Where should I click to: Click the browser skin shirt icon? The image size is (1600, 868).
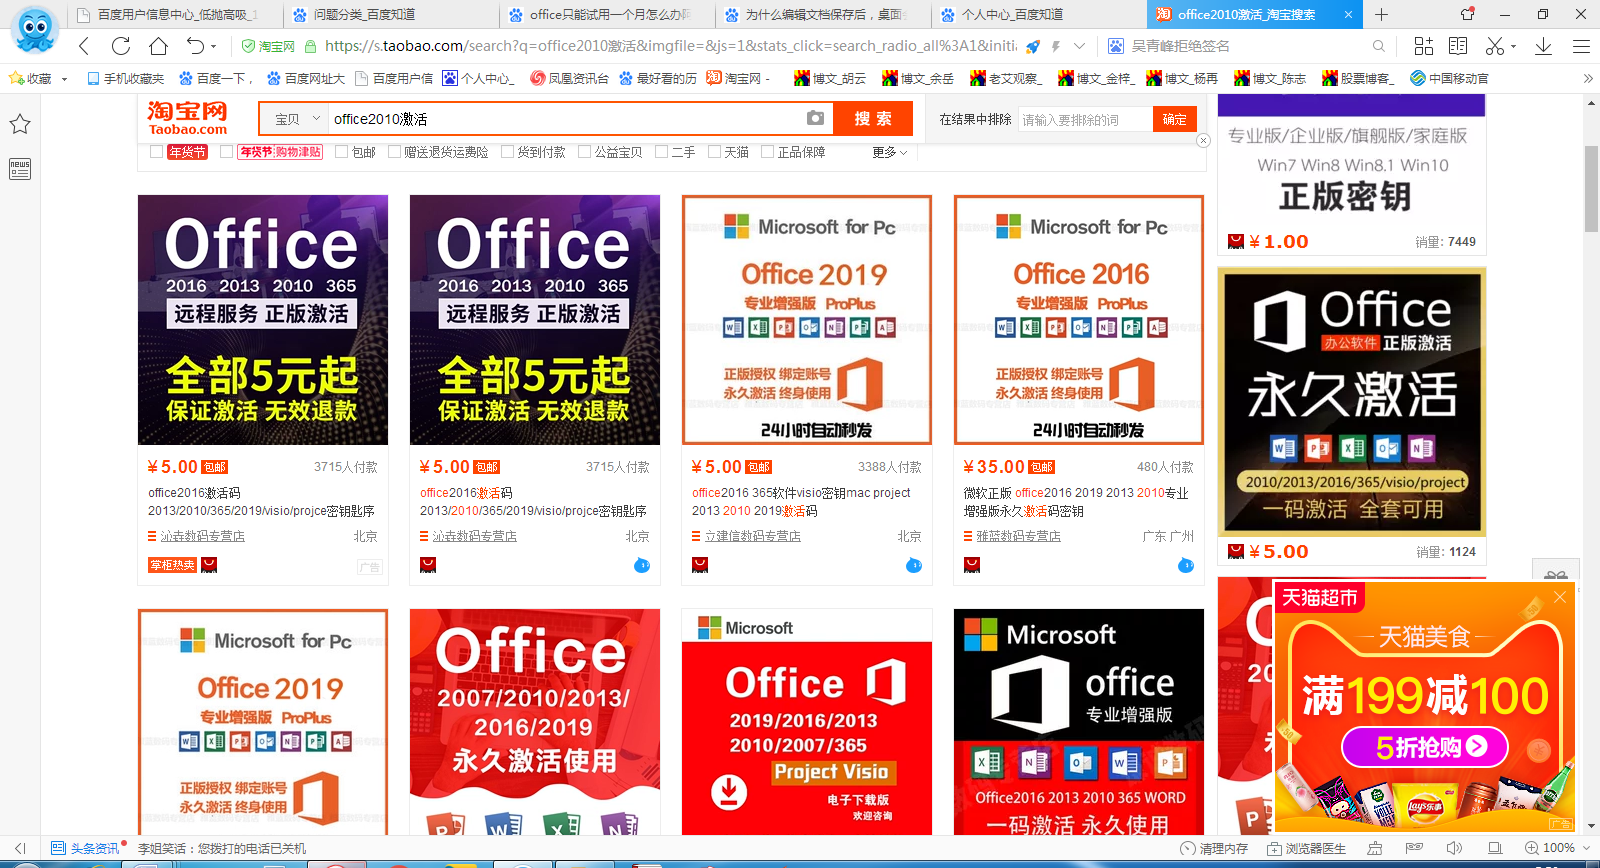pos(1467,14)
